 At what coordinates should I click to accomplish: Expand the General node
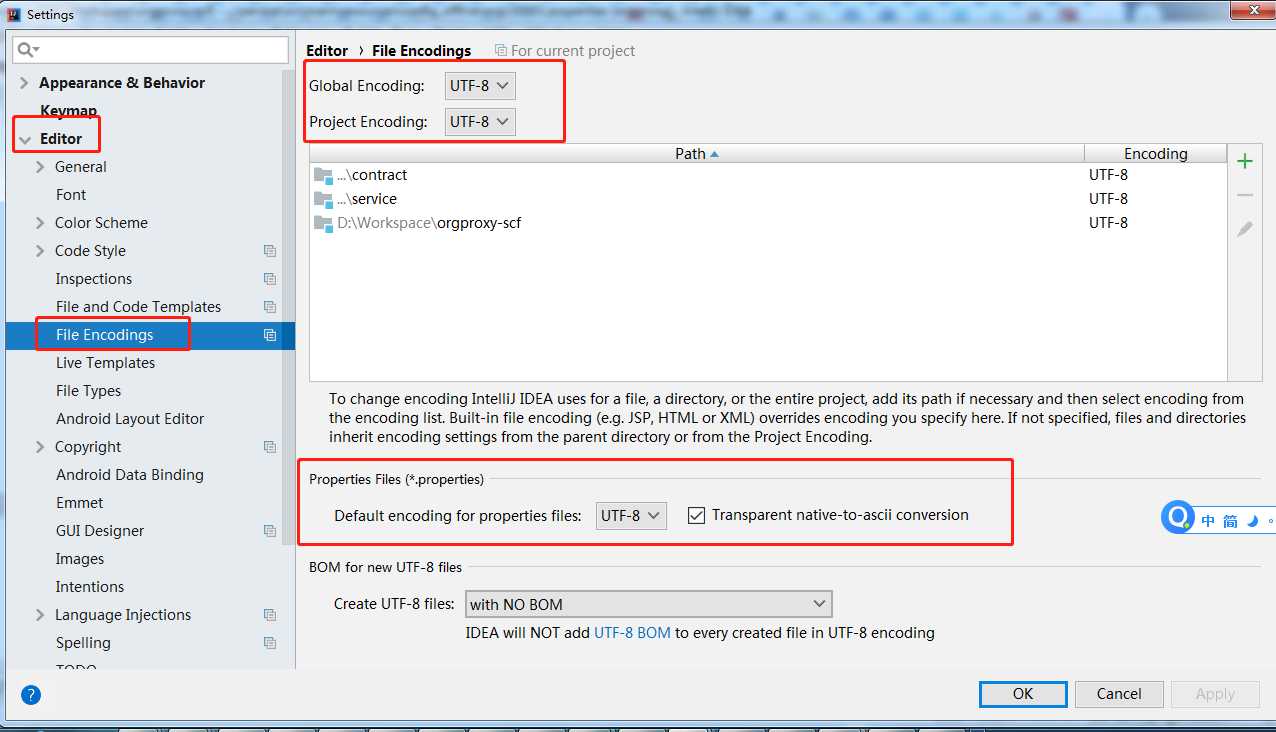(41, 167)
